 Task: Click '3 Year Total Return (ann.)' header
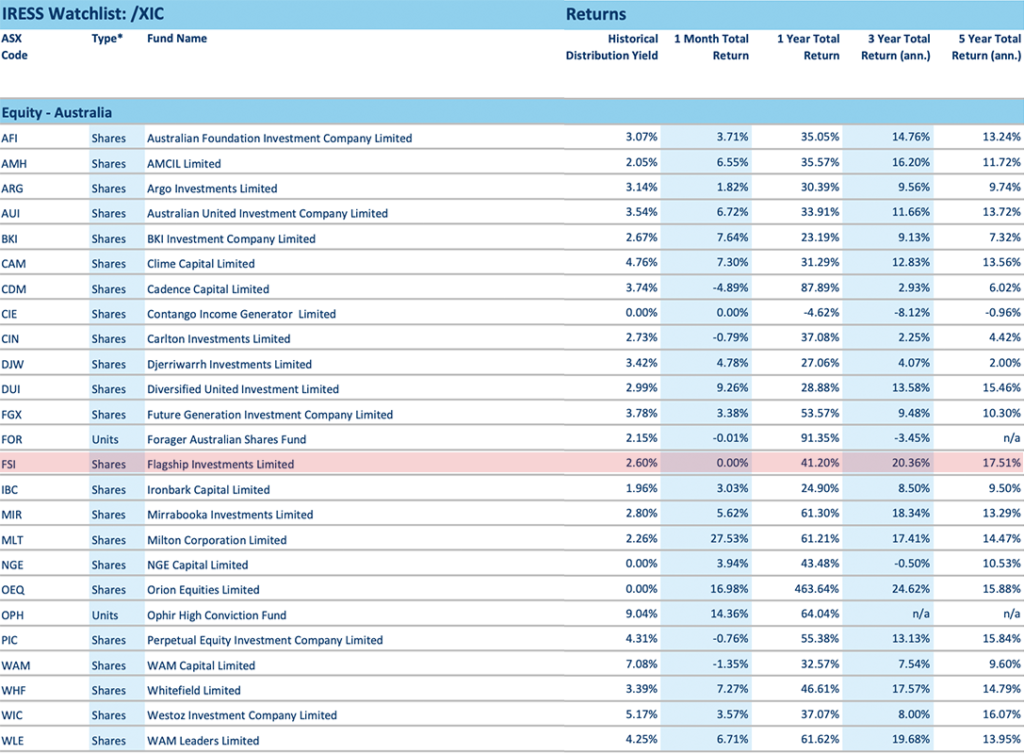[x=895, y=47]
